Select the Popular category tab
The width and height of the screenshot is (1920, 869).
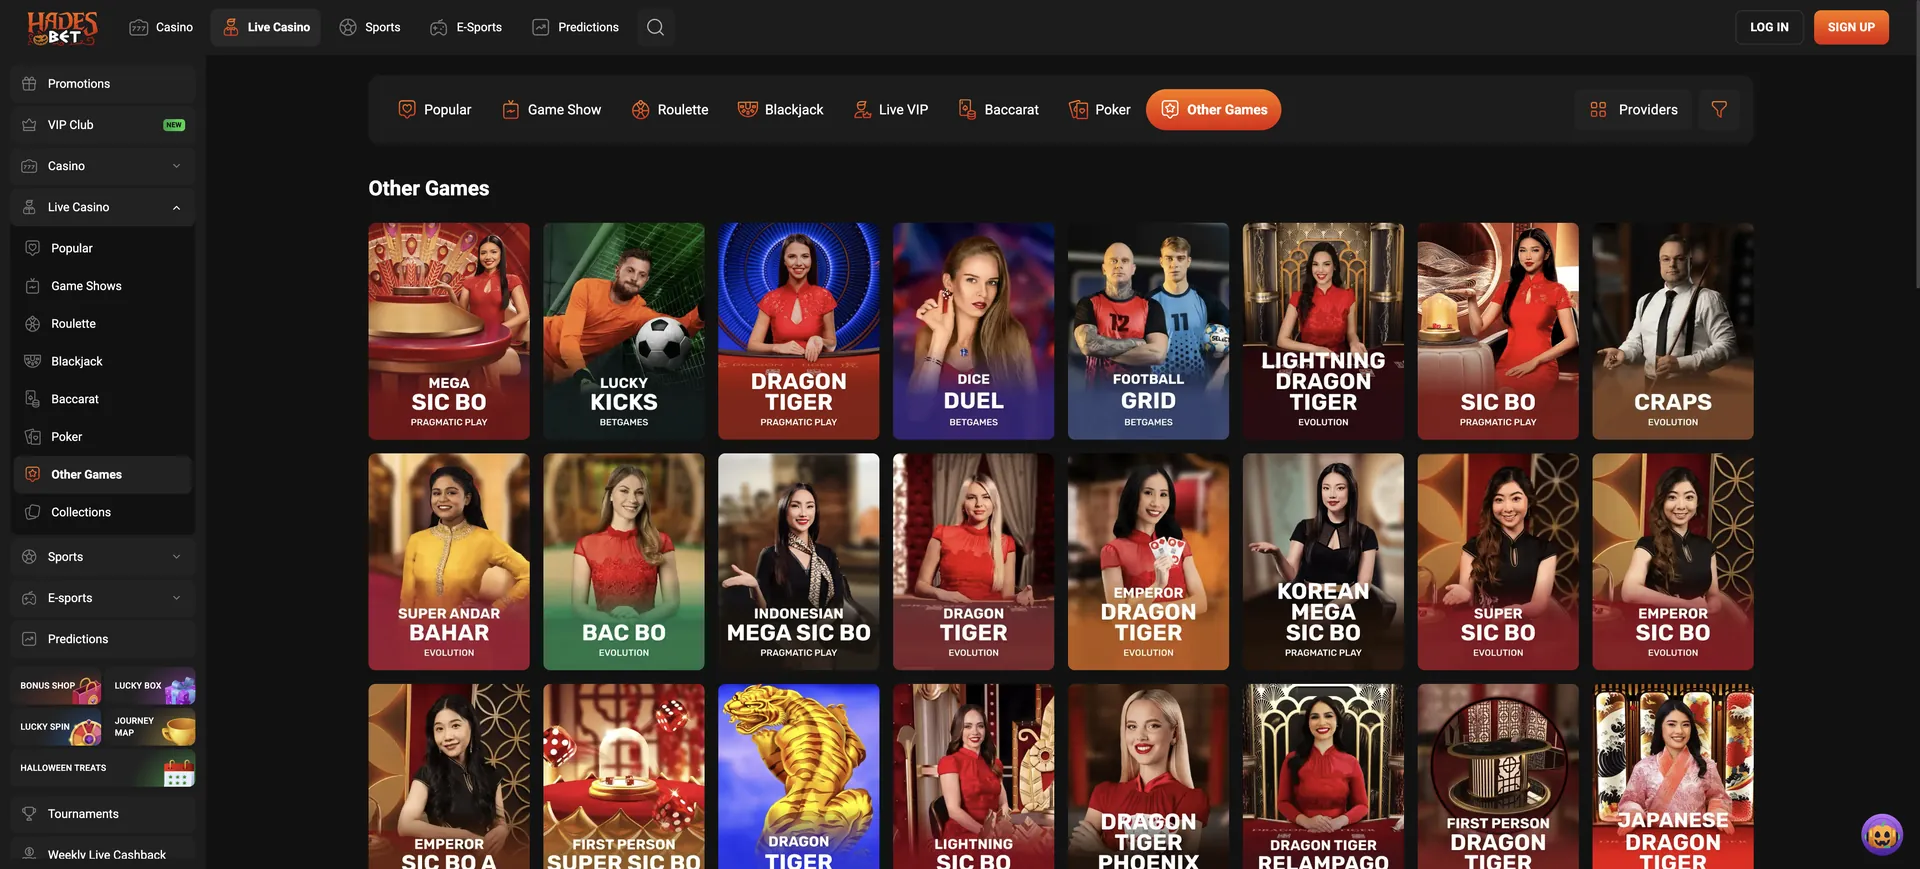435,110
